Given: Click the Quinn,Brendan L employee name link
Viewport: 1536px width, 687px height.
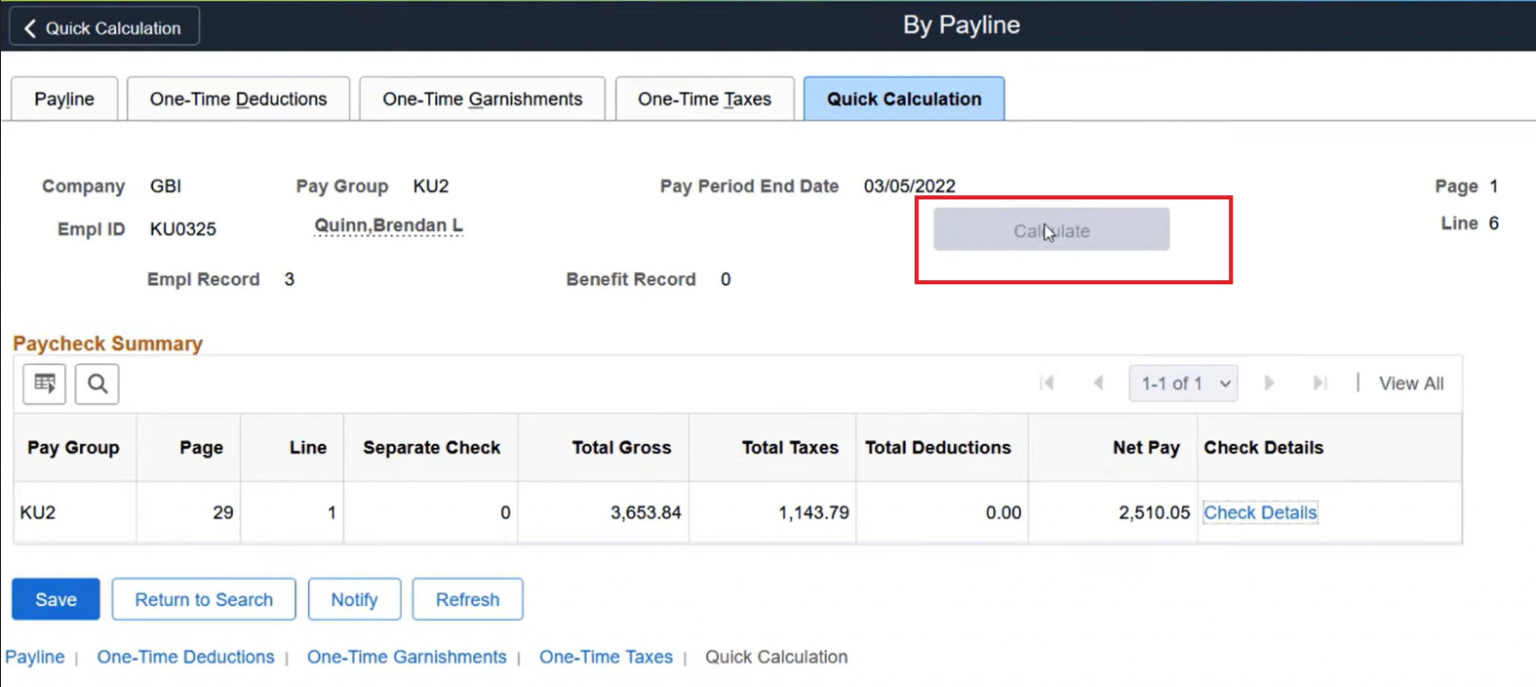Looking at the screenshot, I should [388, 225].
